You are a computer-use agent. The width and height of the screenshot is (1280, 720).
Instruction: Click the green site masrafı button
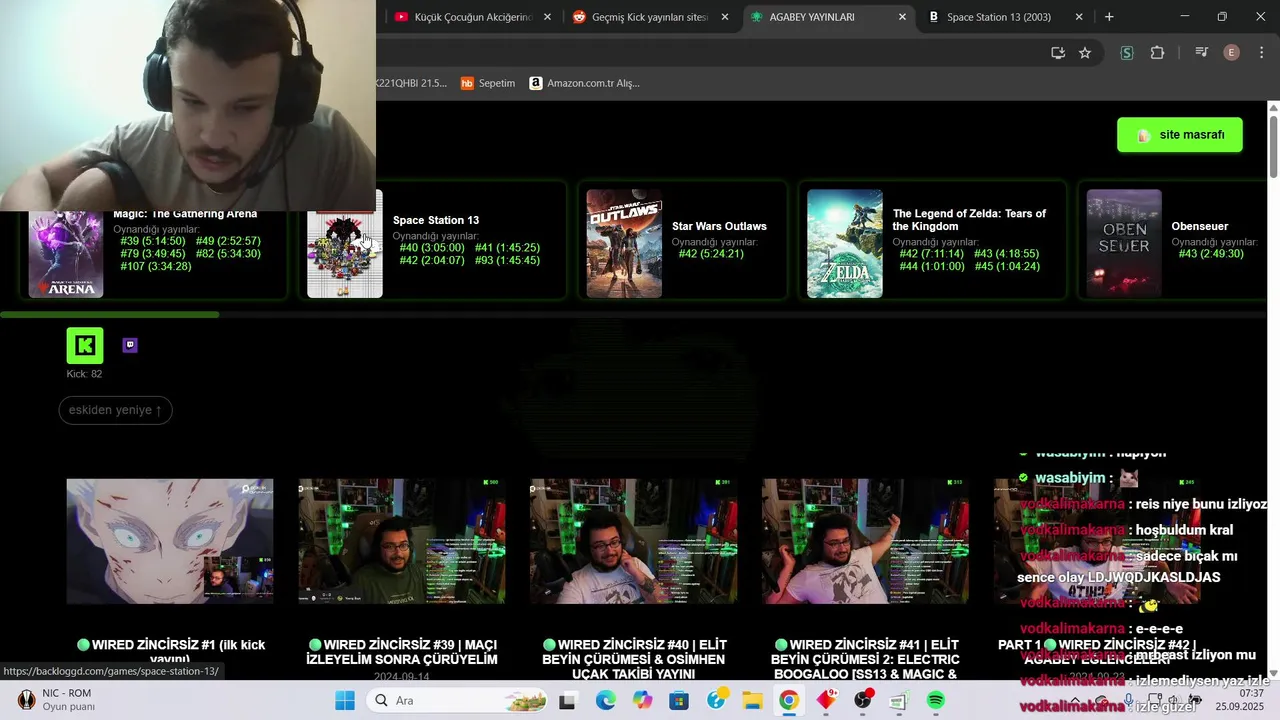[x=1180, y=135]
